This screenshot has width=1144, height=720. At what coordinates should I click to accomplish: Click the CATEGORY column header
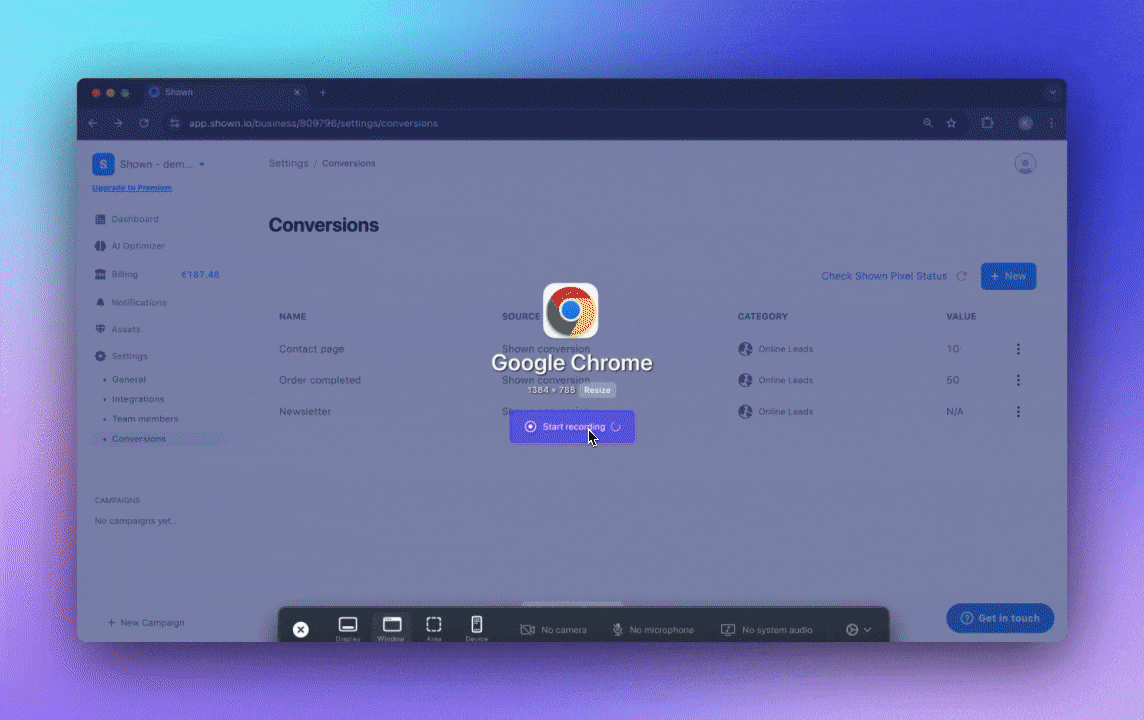pos(762,317)
